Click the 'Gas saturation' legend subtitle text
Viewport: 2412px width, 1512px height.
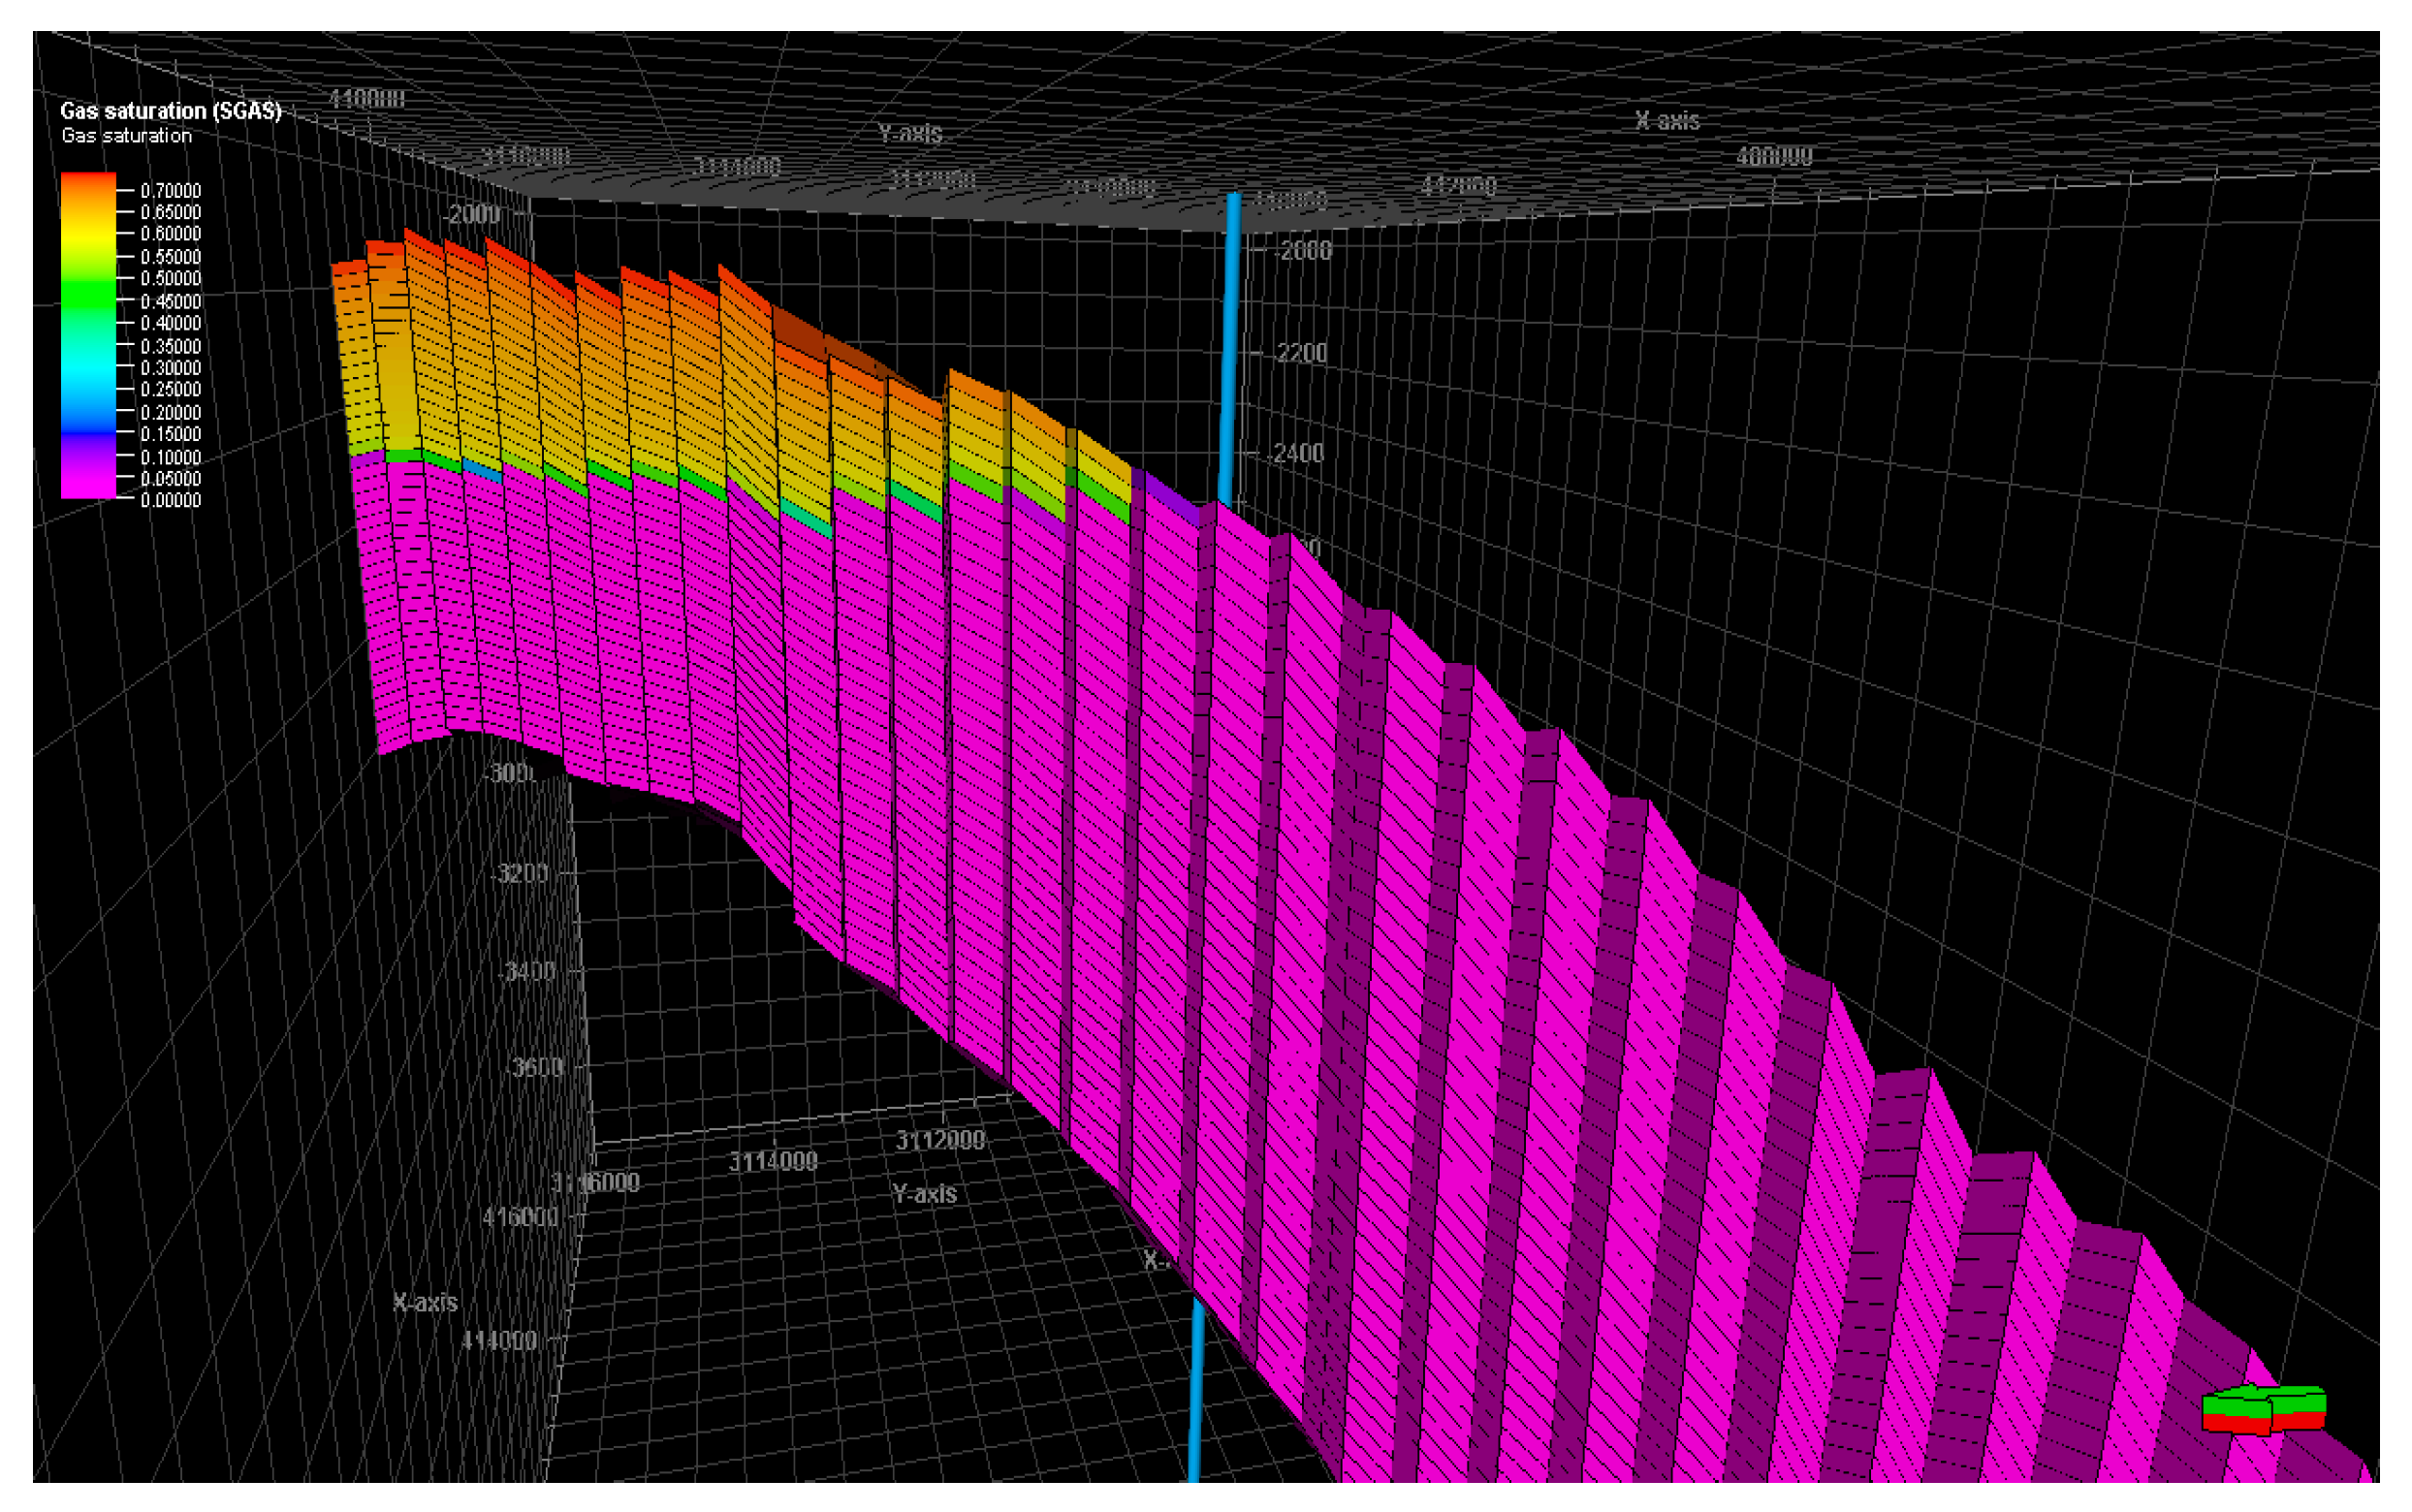[126, 136]
